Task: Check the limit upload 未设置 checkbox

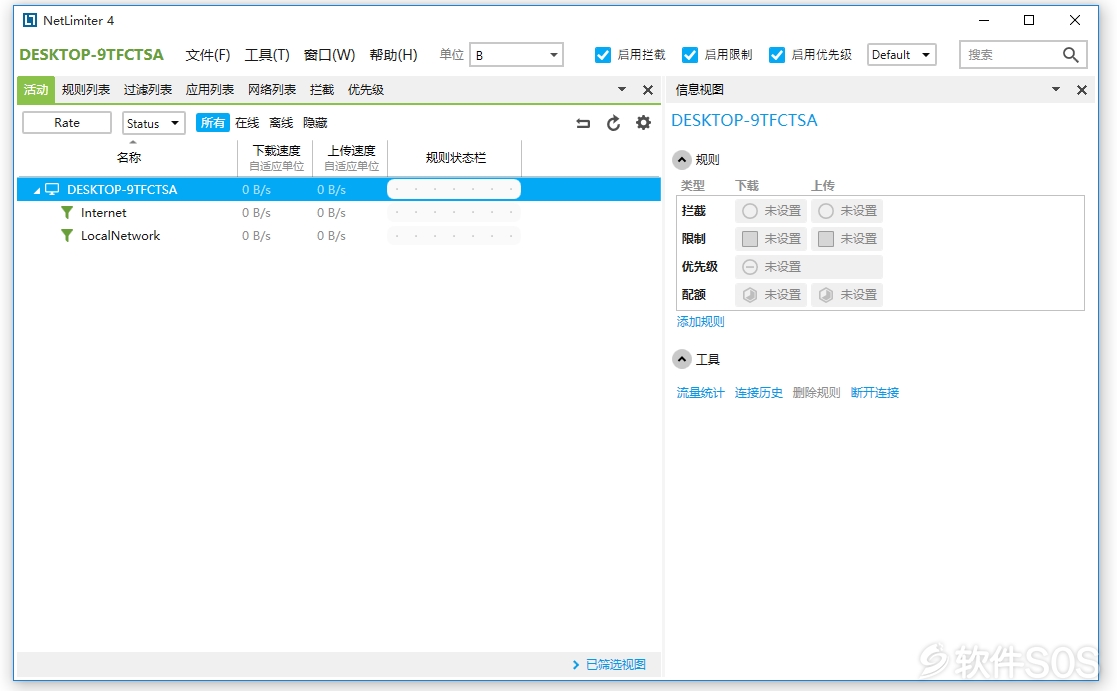Action: (x=826, y=239)
